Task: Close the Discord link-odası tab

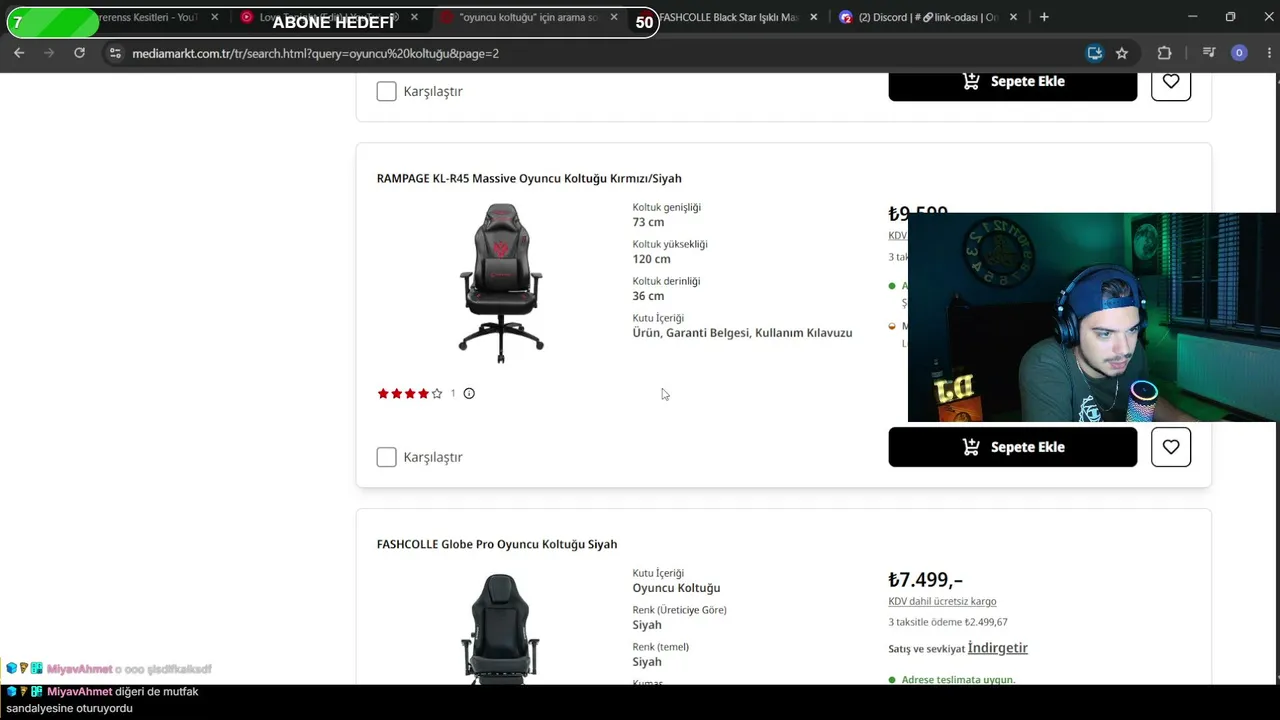Action: (1014, 17)
